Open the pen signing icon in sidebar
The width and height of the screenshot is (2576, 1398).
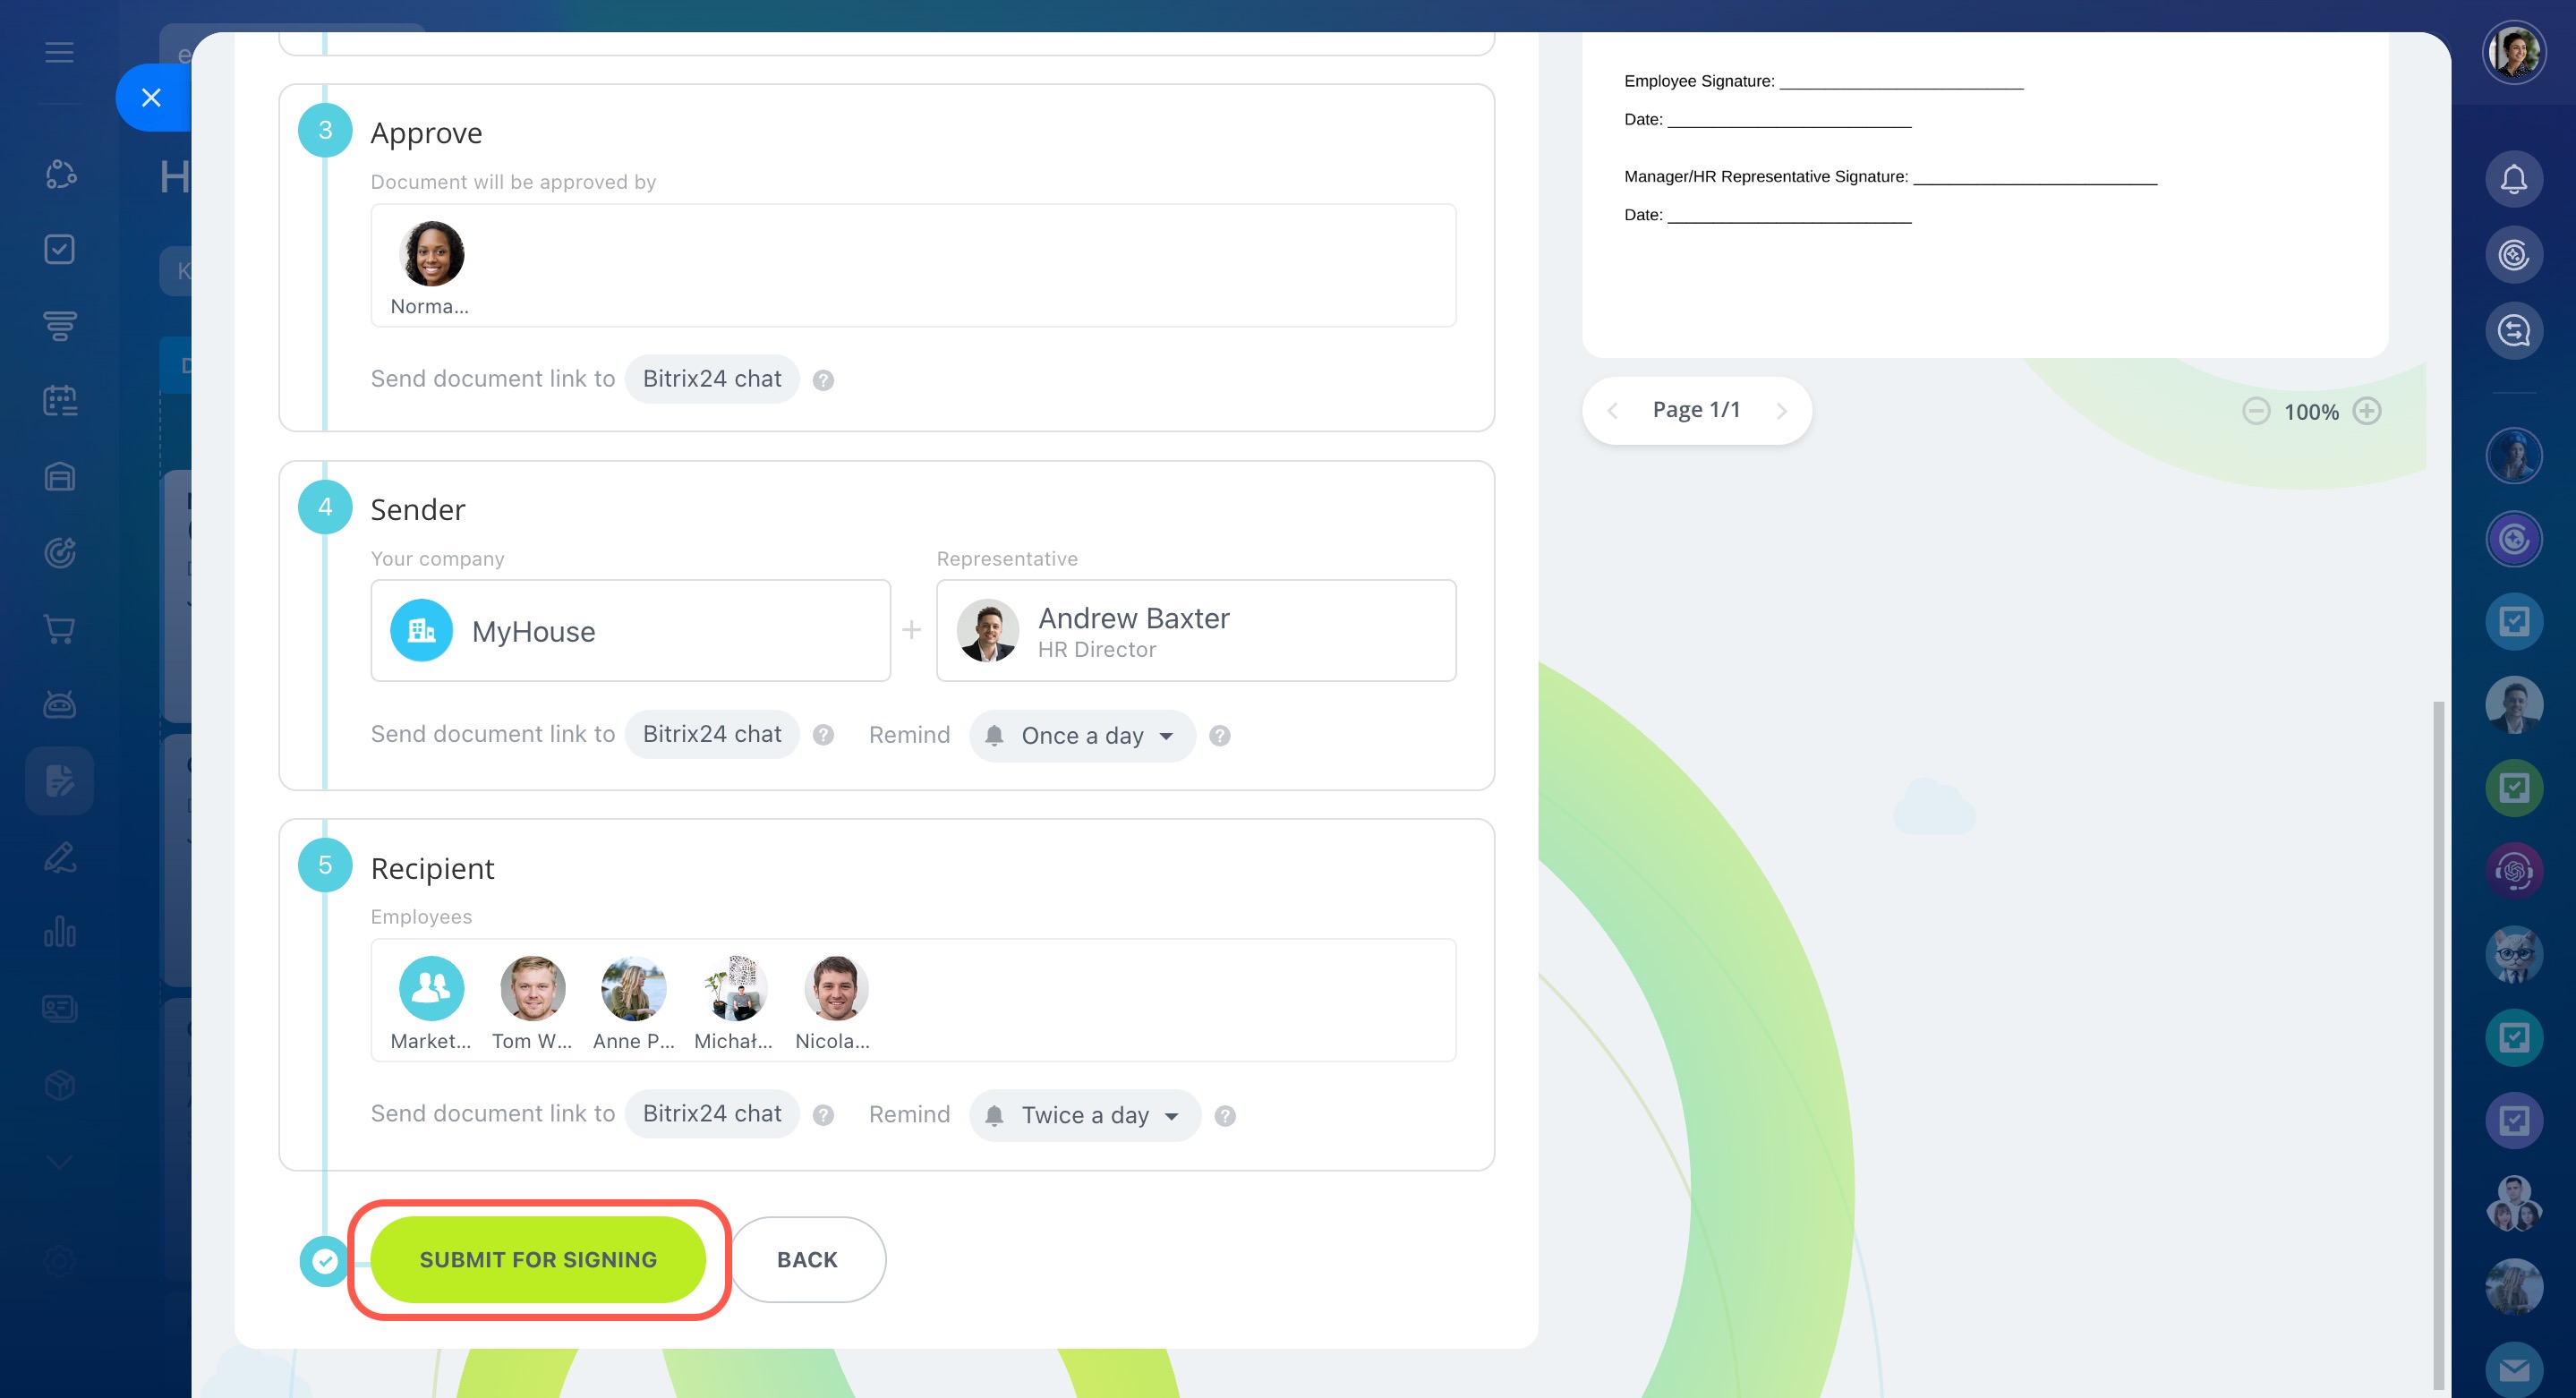[59, 857]
